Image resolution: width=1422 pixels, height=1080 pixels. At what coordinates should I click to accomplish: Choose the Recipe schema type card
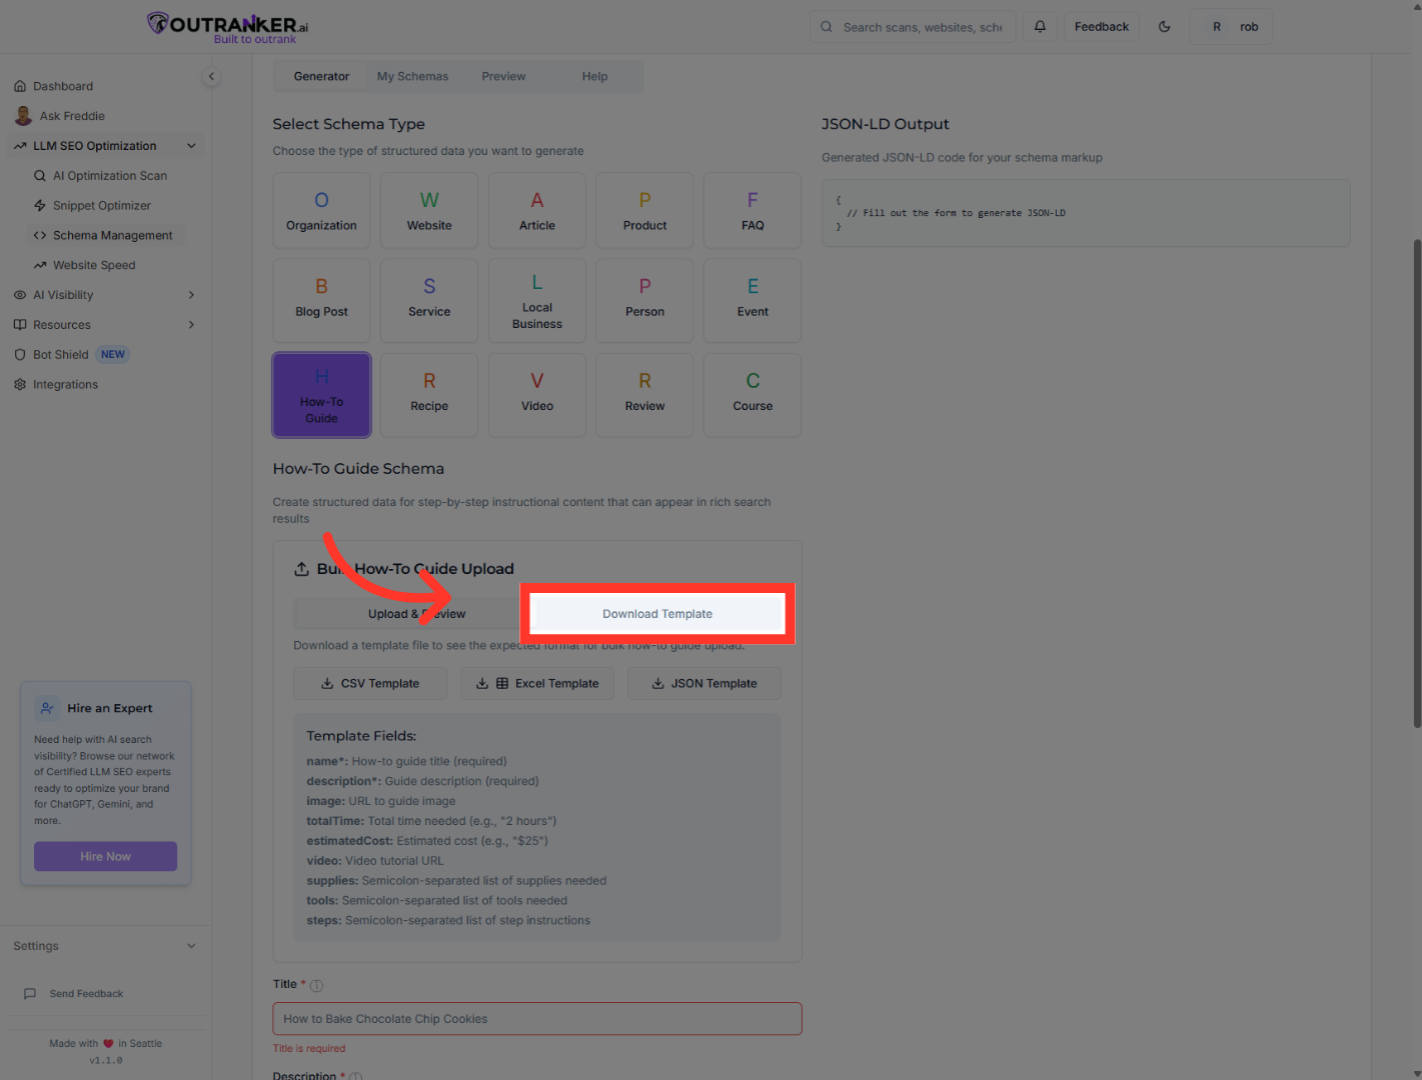(429, 395)
